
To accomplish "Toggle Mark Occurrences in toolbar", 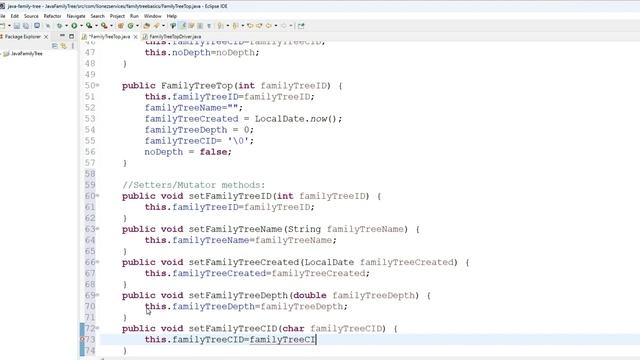I will [182, 26].
